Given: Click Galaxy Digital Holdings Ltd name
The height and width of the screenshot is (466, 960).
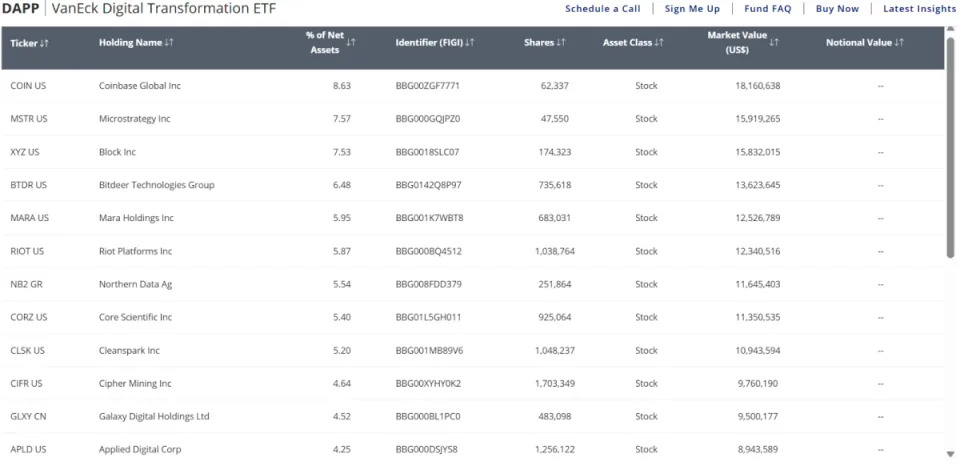Looking at the screenshot, I should [154, 416].
